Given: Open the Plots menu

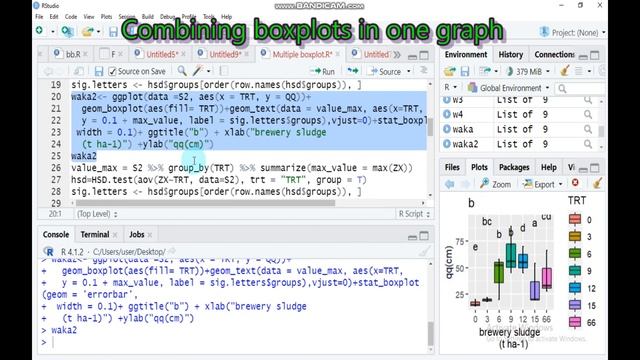Looking at the screenshot, I should point(106,17).
